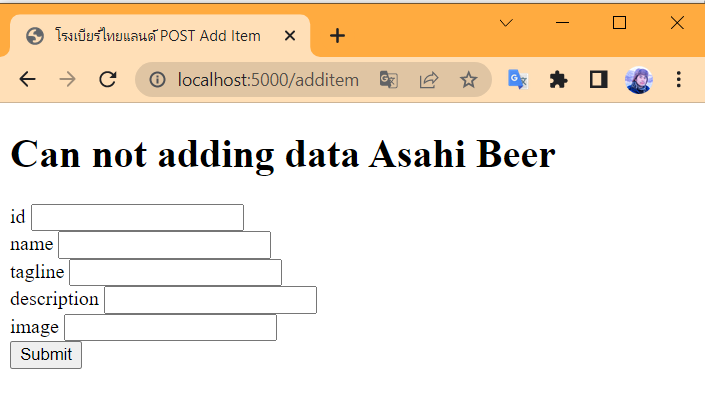The width and height of the screenshot is (705, 400).
Task: Open Chrome's three-dot menu
Action: click(x=679, y=80)
